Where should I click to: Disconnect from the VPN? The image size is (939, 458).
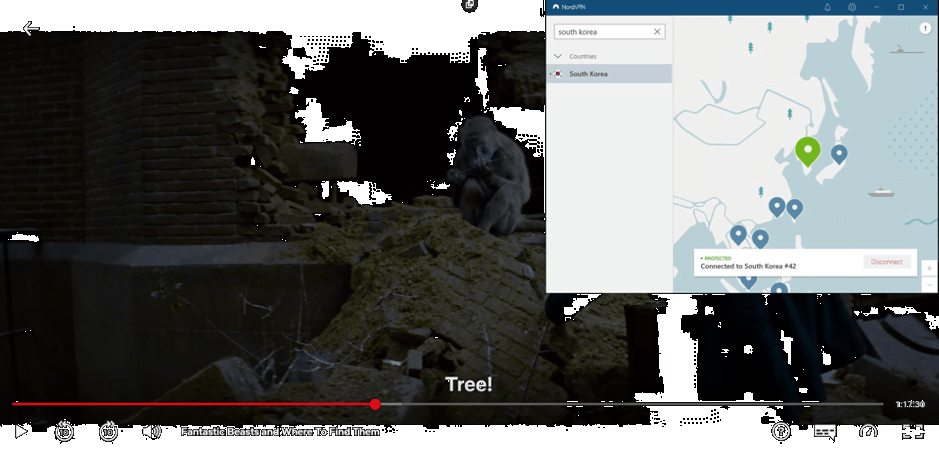[886, 262]
